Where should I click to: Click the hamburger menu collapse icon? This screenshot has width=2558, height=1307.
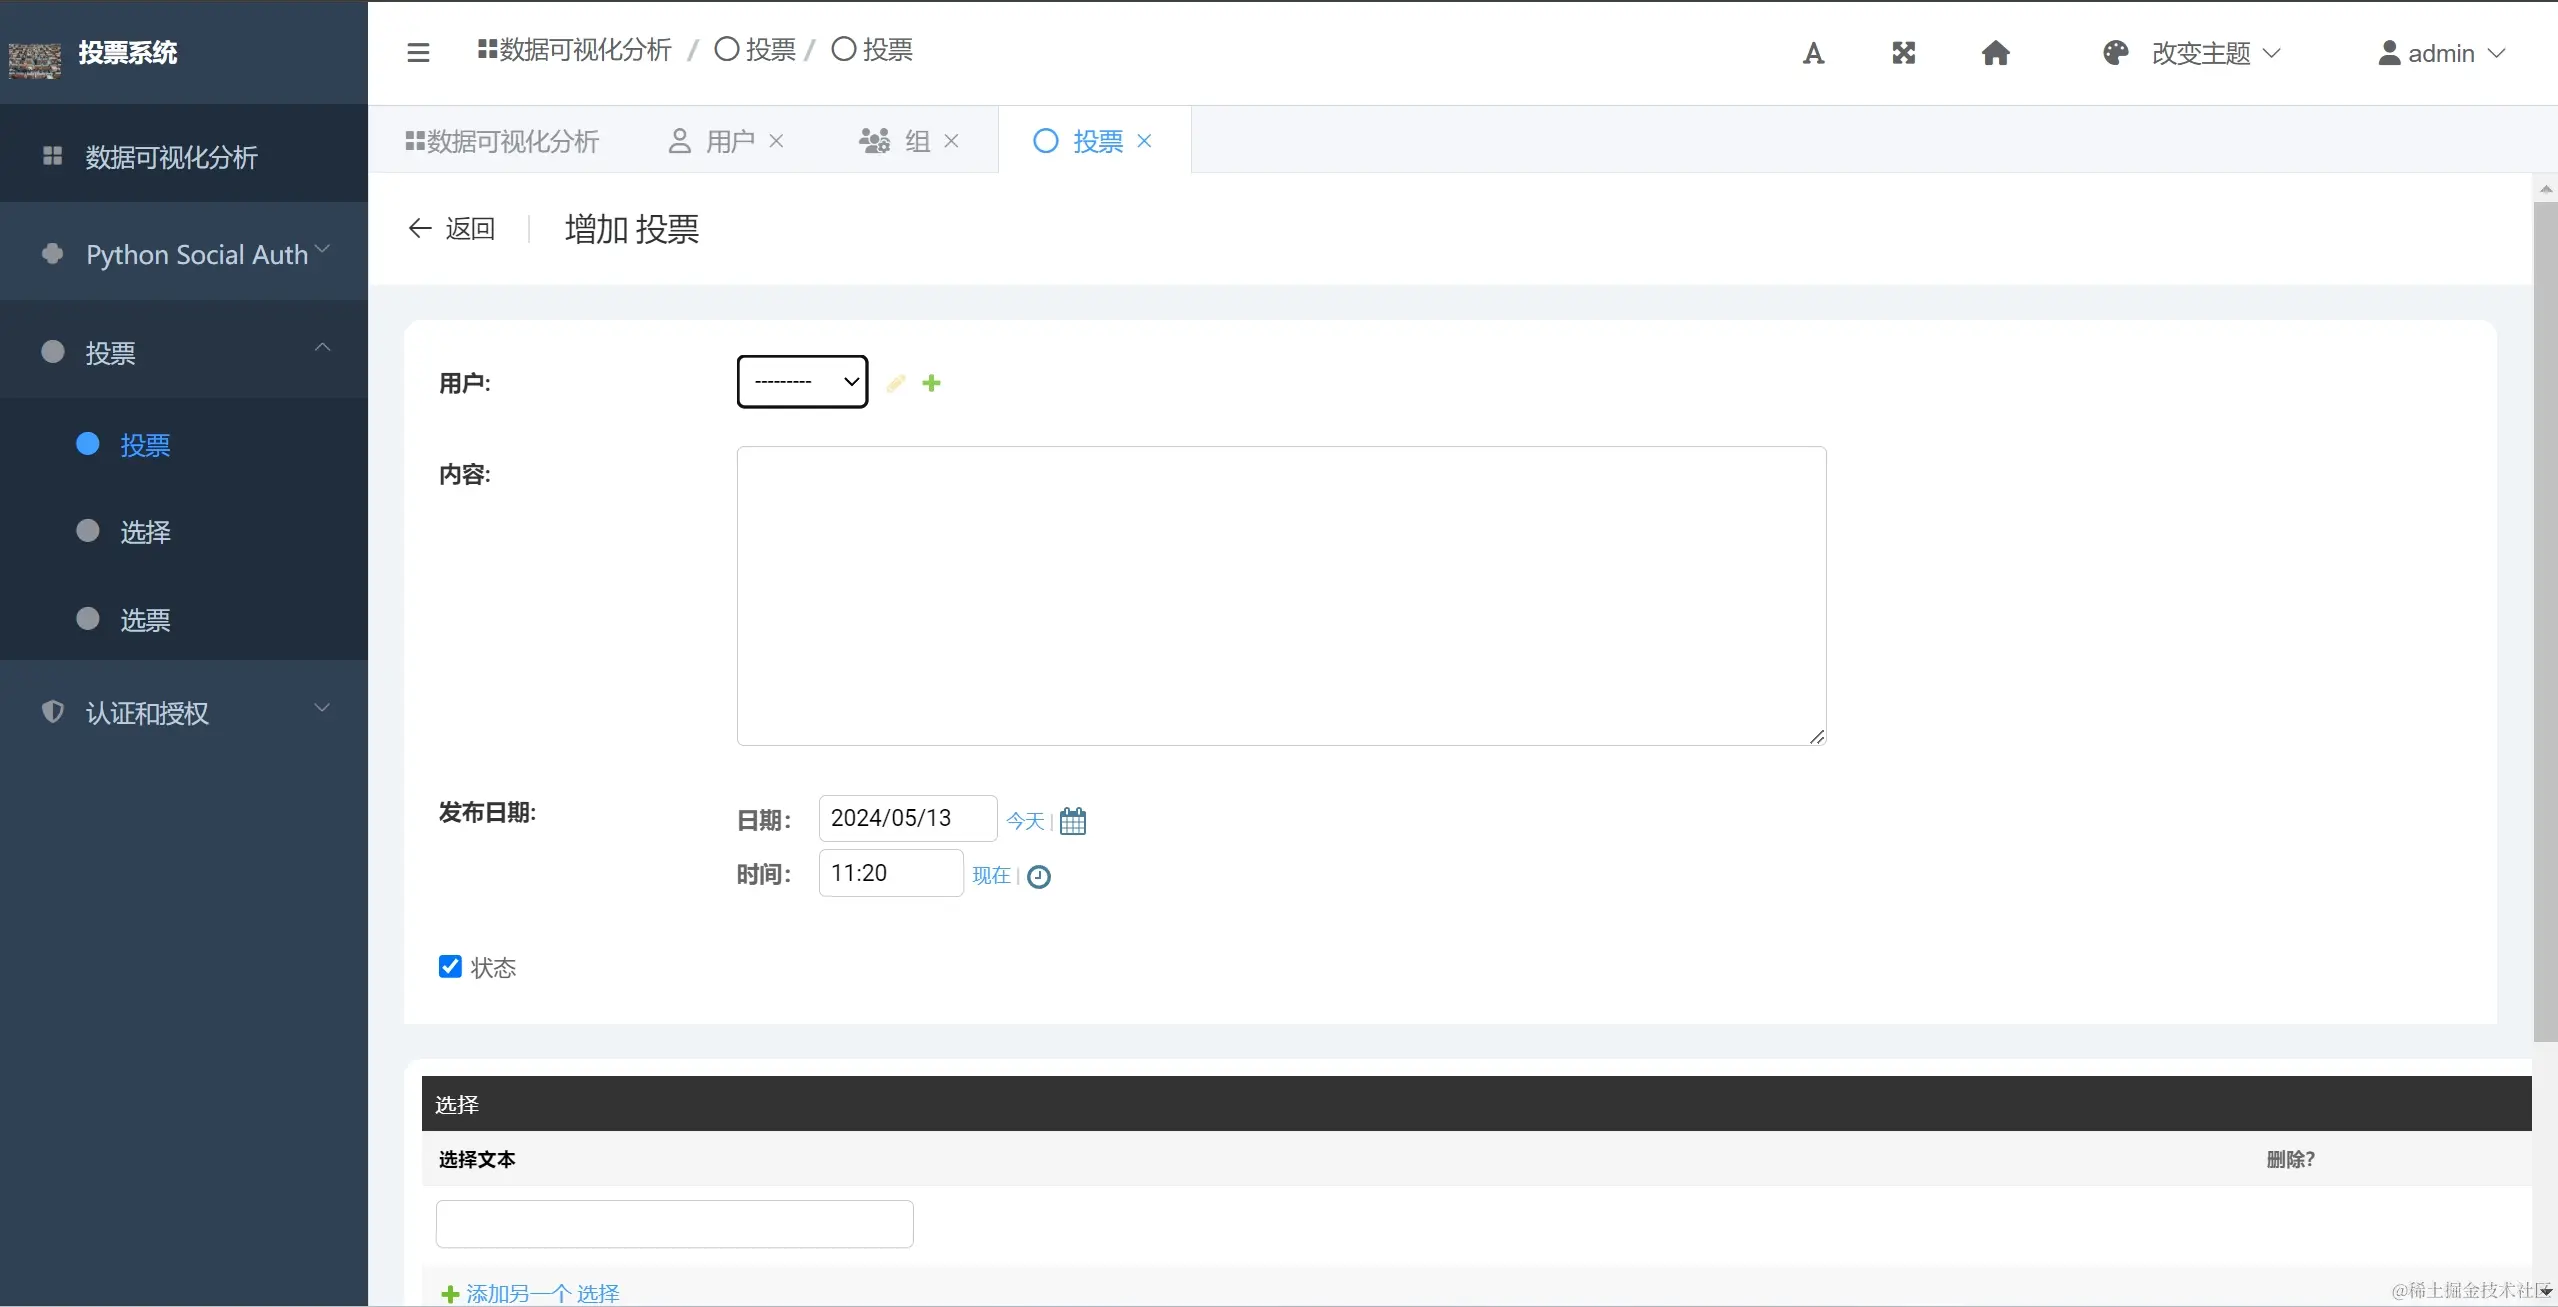click(x=418, y=52)
